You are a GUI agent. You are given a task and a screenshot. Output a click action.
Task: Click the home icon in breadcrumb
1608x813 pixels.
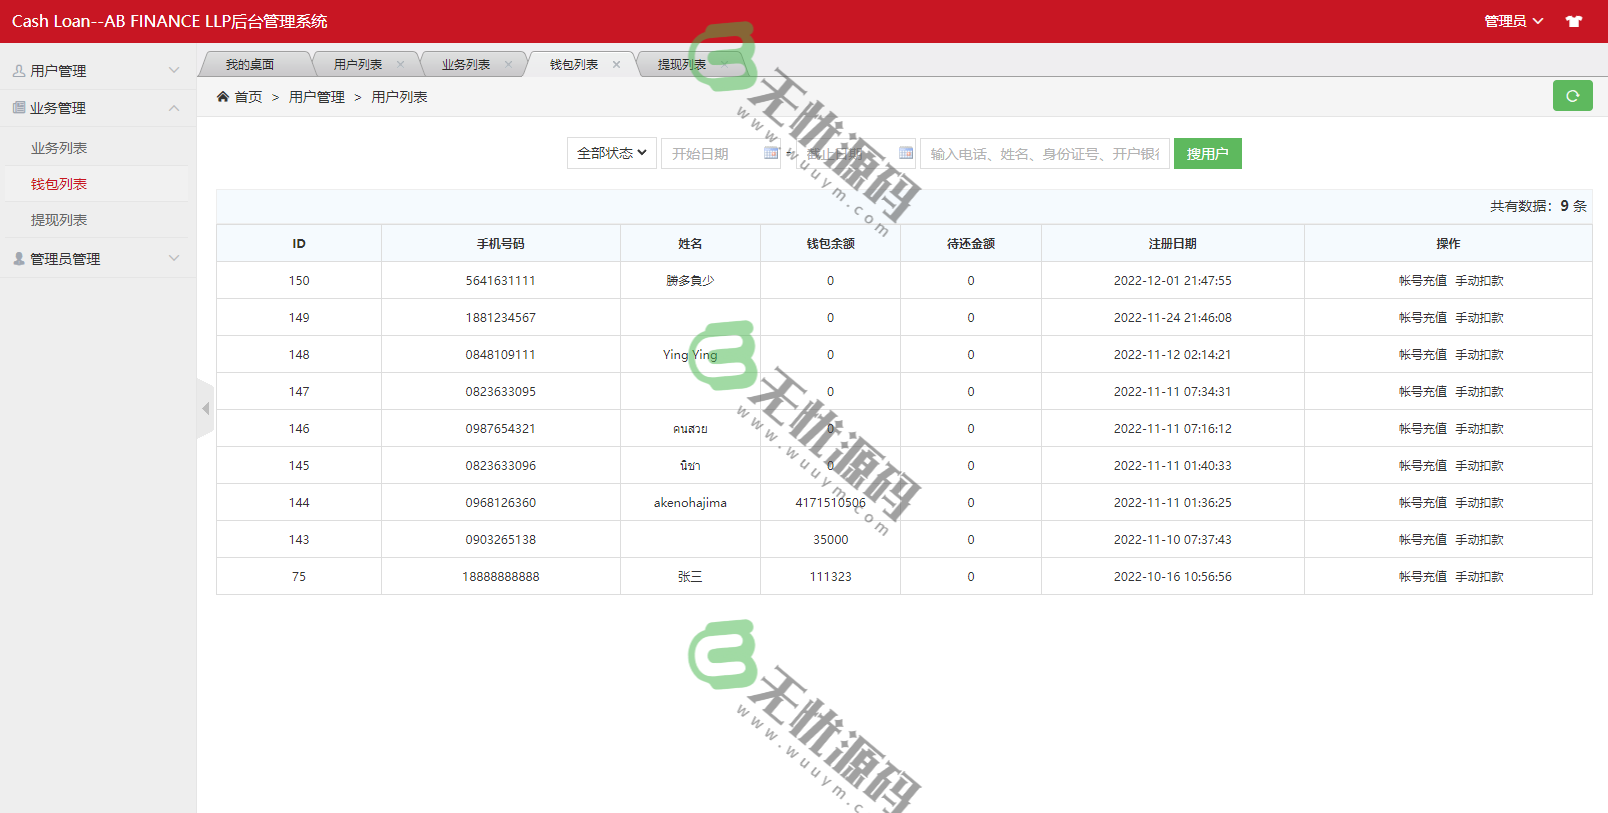coord(223,96)
